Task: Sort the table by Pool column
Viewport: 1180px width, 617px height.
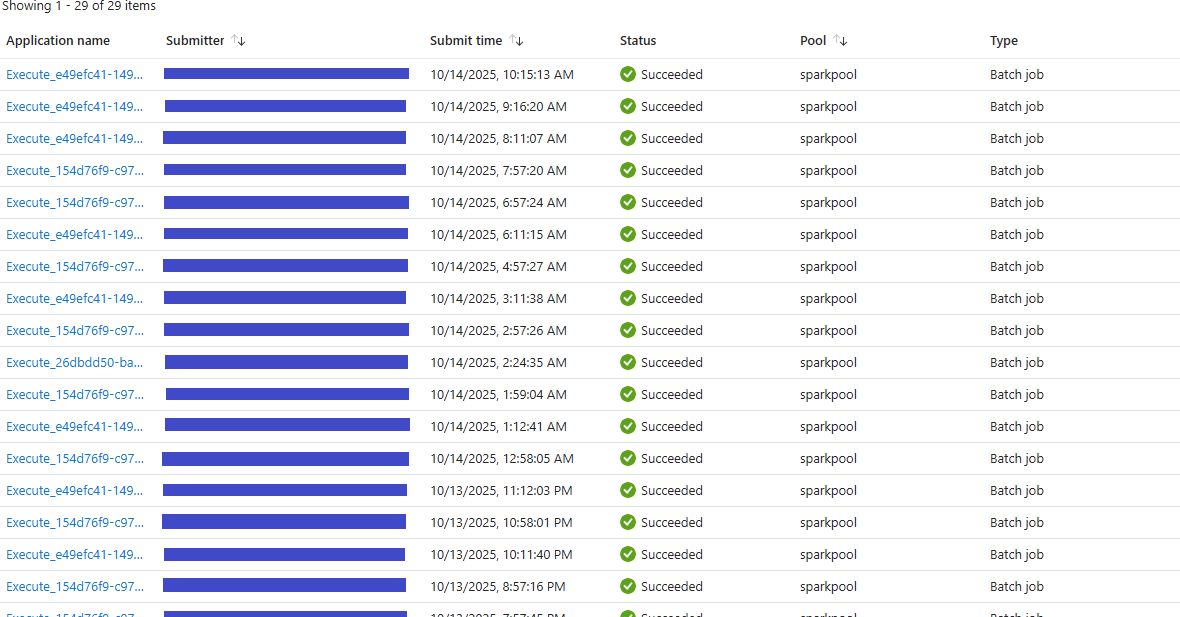Action: 841,41
